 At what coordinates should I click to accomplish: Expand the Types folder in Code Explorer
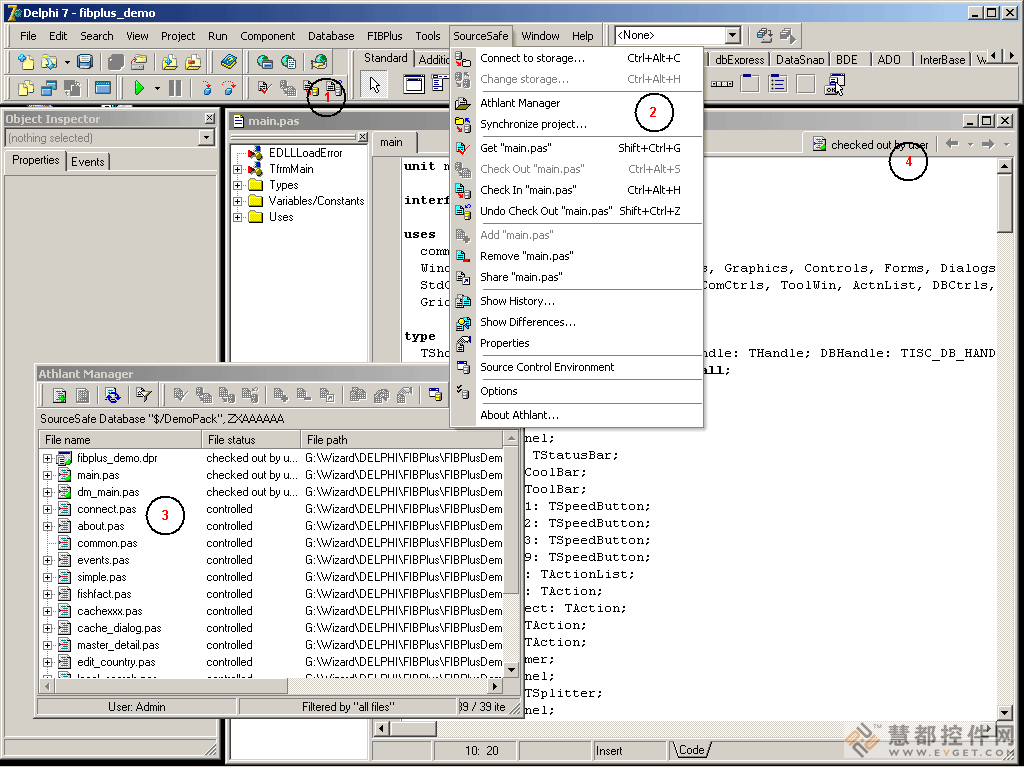click(x=237, y=185)
